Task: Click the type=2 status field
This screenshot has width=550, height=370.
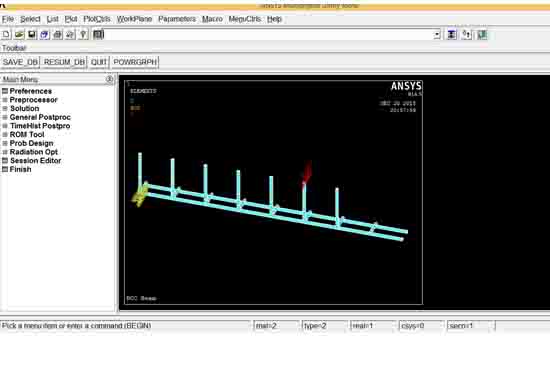Action: click(325, 326)
